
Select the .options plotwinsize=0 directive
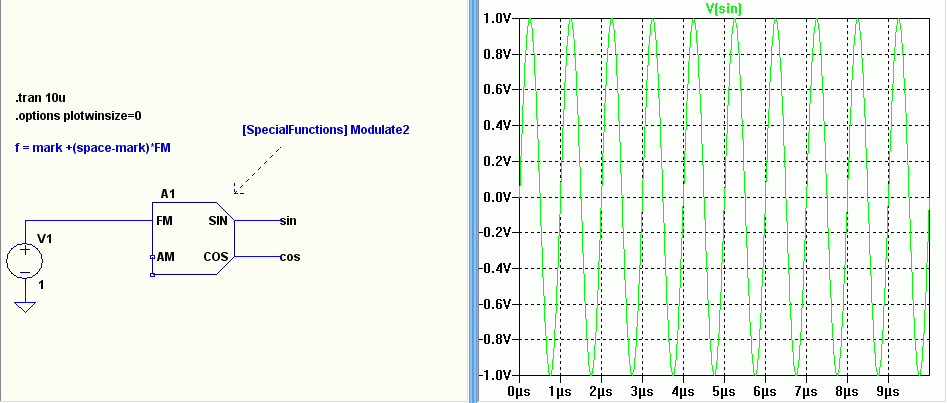click(x=79, y=116)
